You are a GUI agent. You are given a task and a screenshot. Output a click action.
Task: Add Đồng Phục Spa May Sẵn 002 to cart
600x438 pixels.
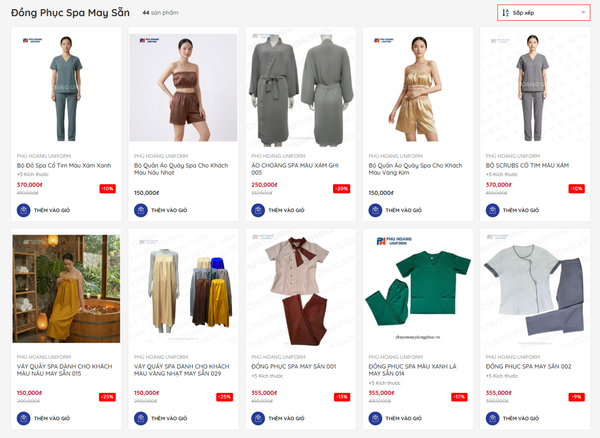pyautogui.click(x=492, y=418)
